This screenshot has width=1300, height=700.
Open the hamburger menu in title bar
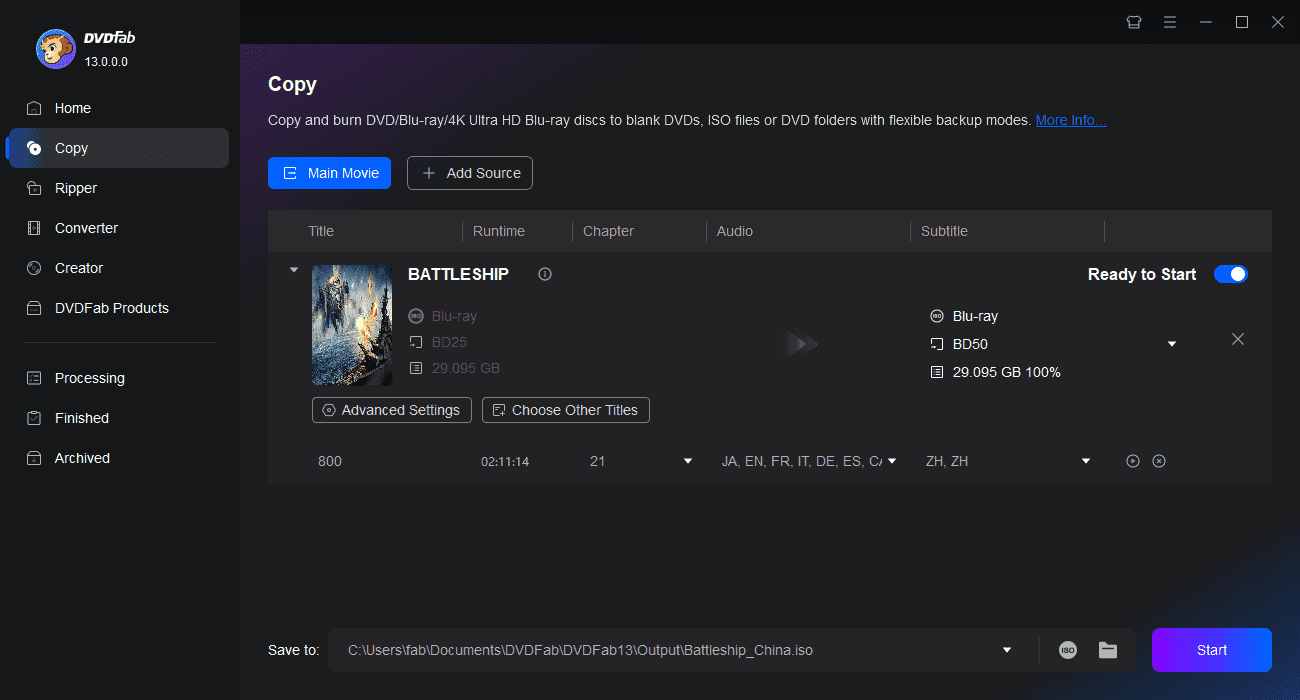1170,22
